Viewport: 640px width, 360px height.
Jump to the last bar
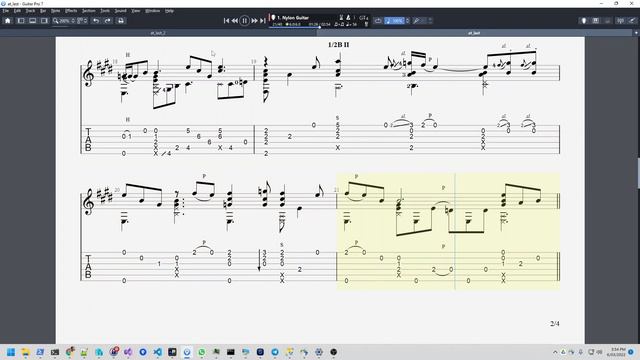pos(263,21)
